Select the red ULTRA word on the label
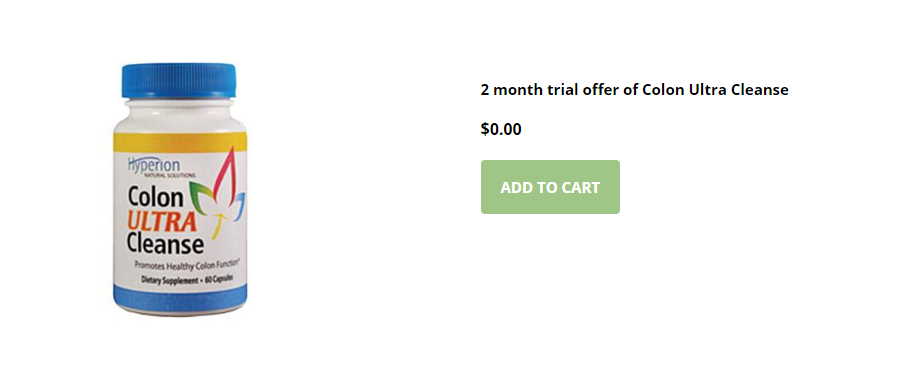 [162, 222]
